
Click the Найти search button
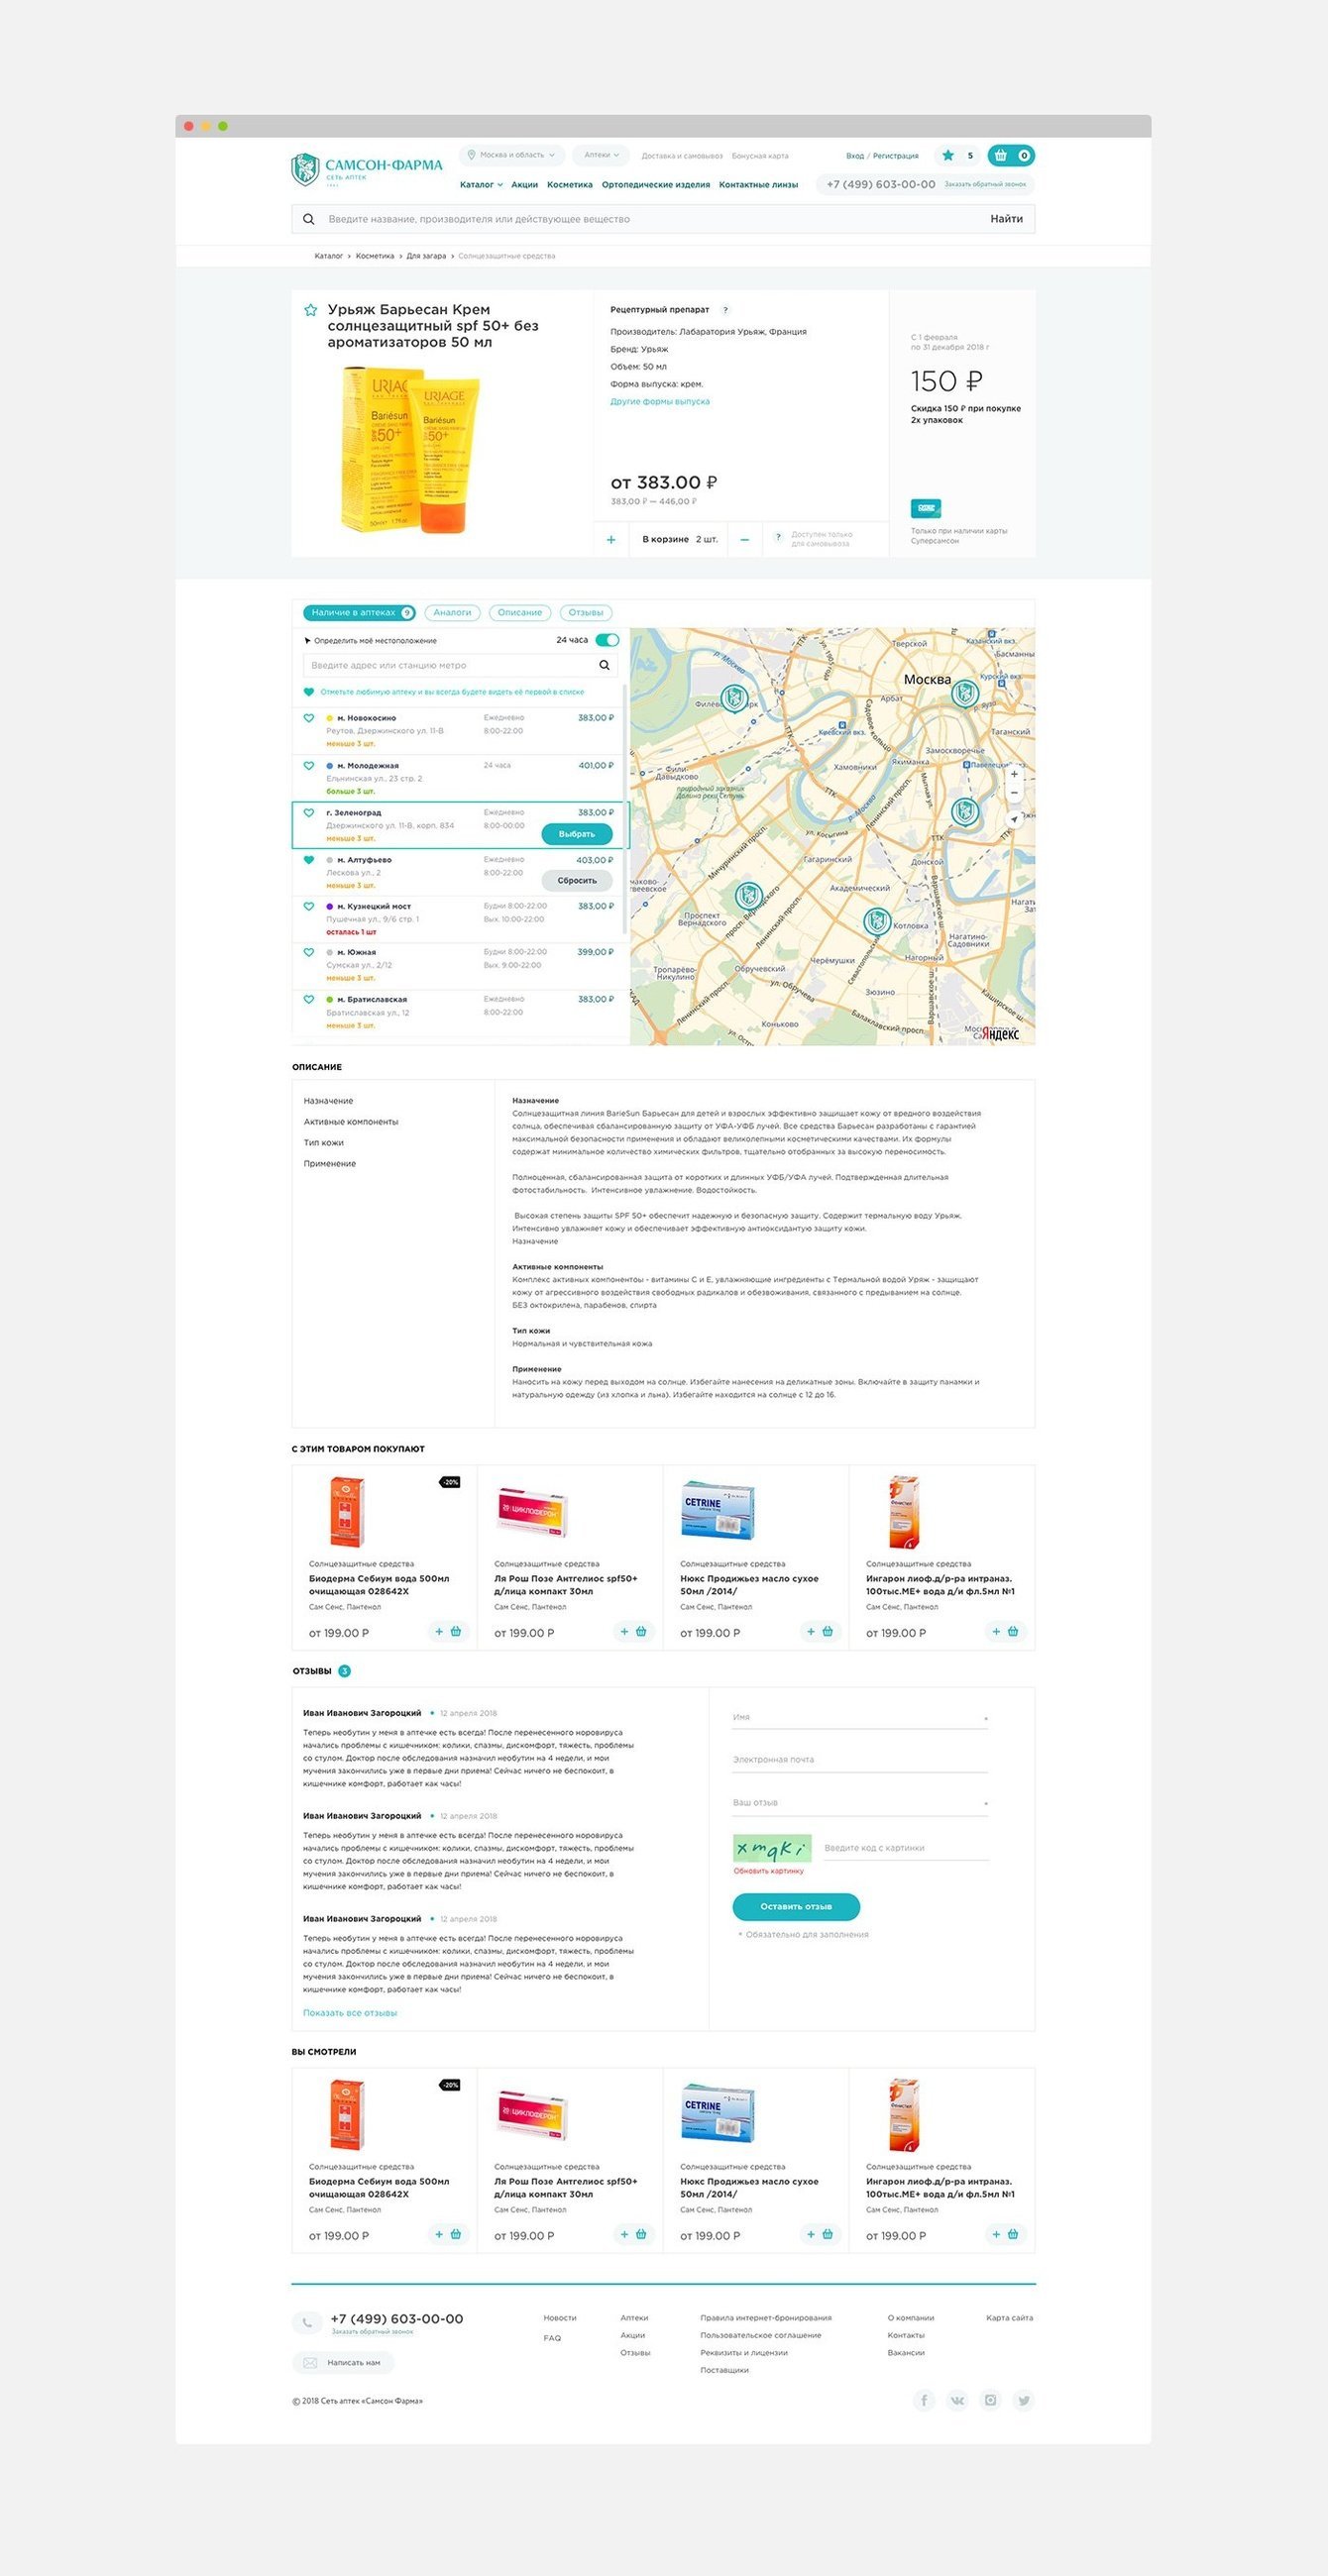[1006, 219]
